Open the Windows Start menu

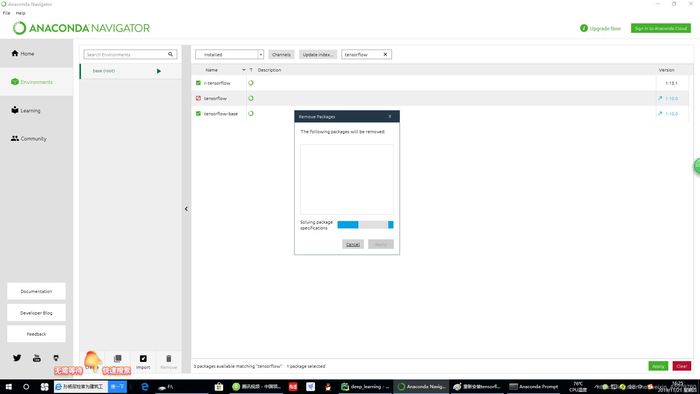(x=8, y=387)
